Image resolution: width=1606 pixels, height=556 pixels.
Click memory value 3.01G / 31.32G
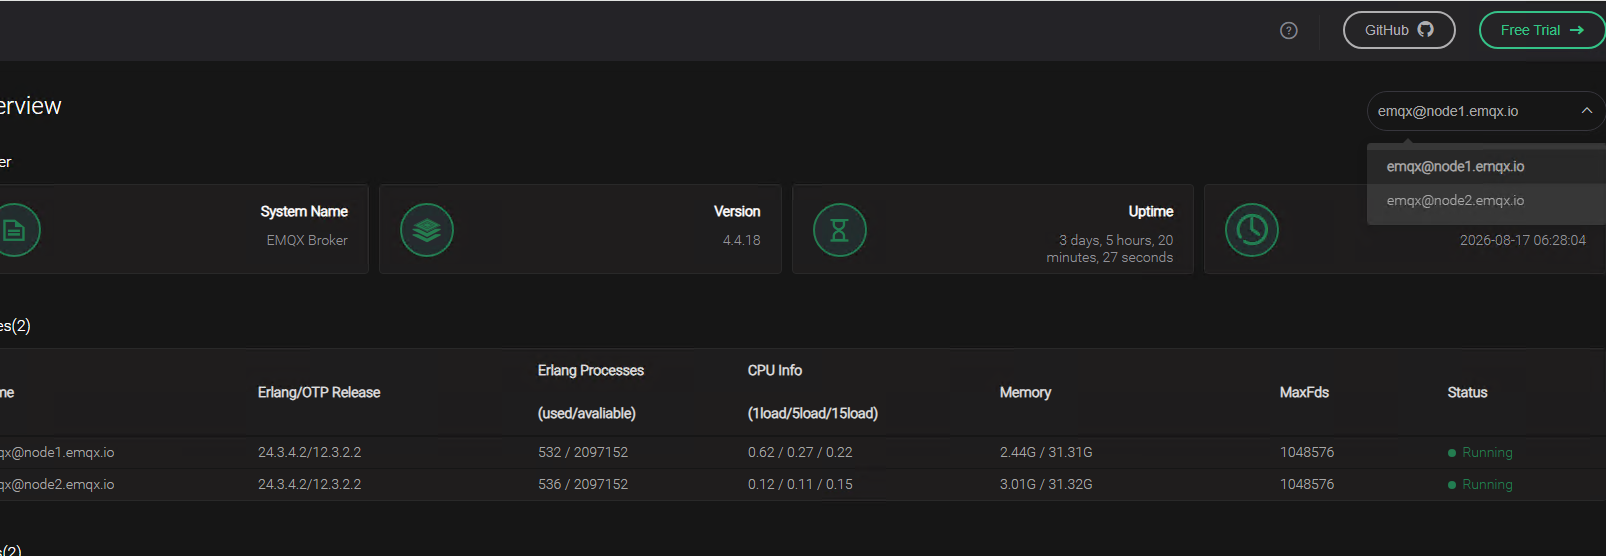click(1046, 484)
